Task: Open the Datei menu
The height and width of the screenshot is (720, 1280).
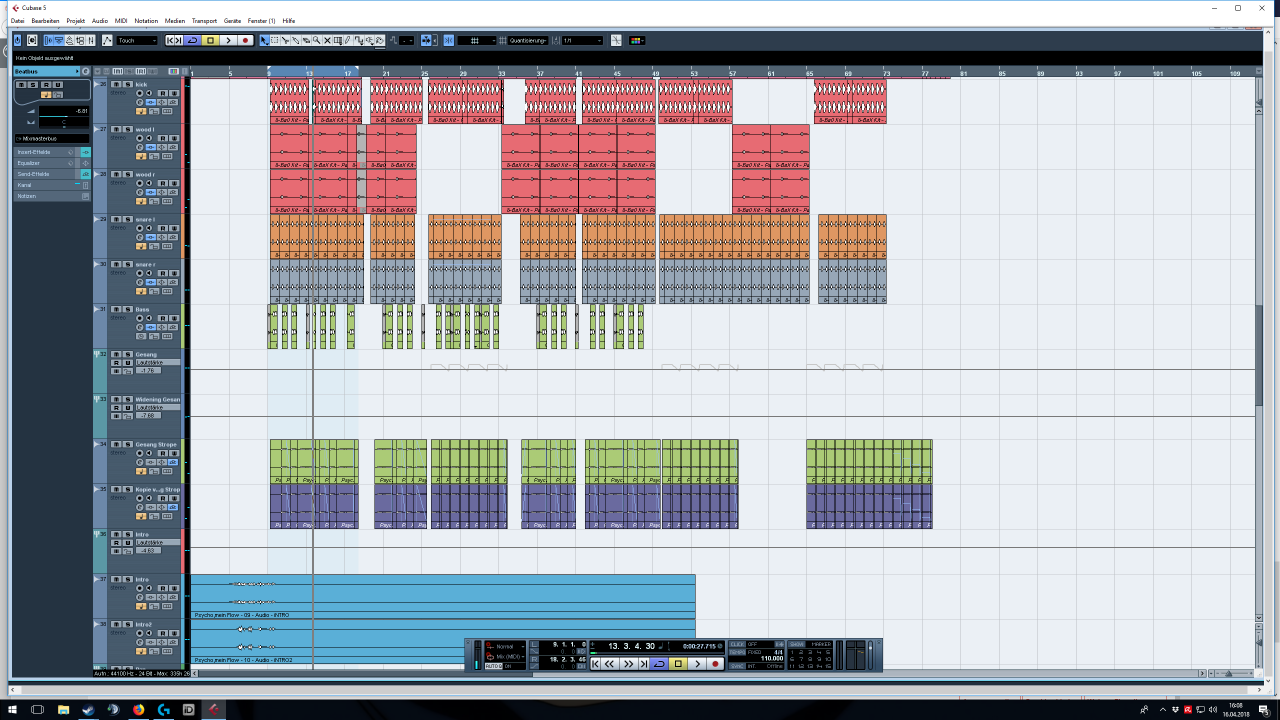Action: click(17, 20)
